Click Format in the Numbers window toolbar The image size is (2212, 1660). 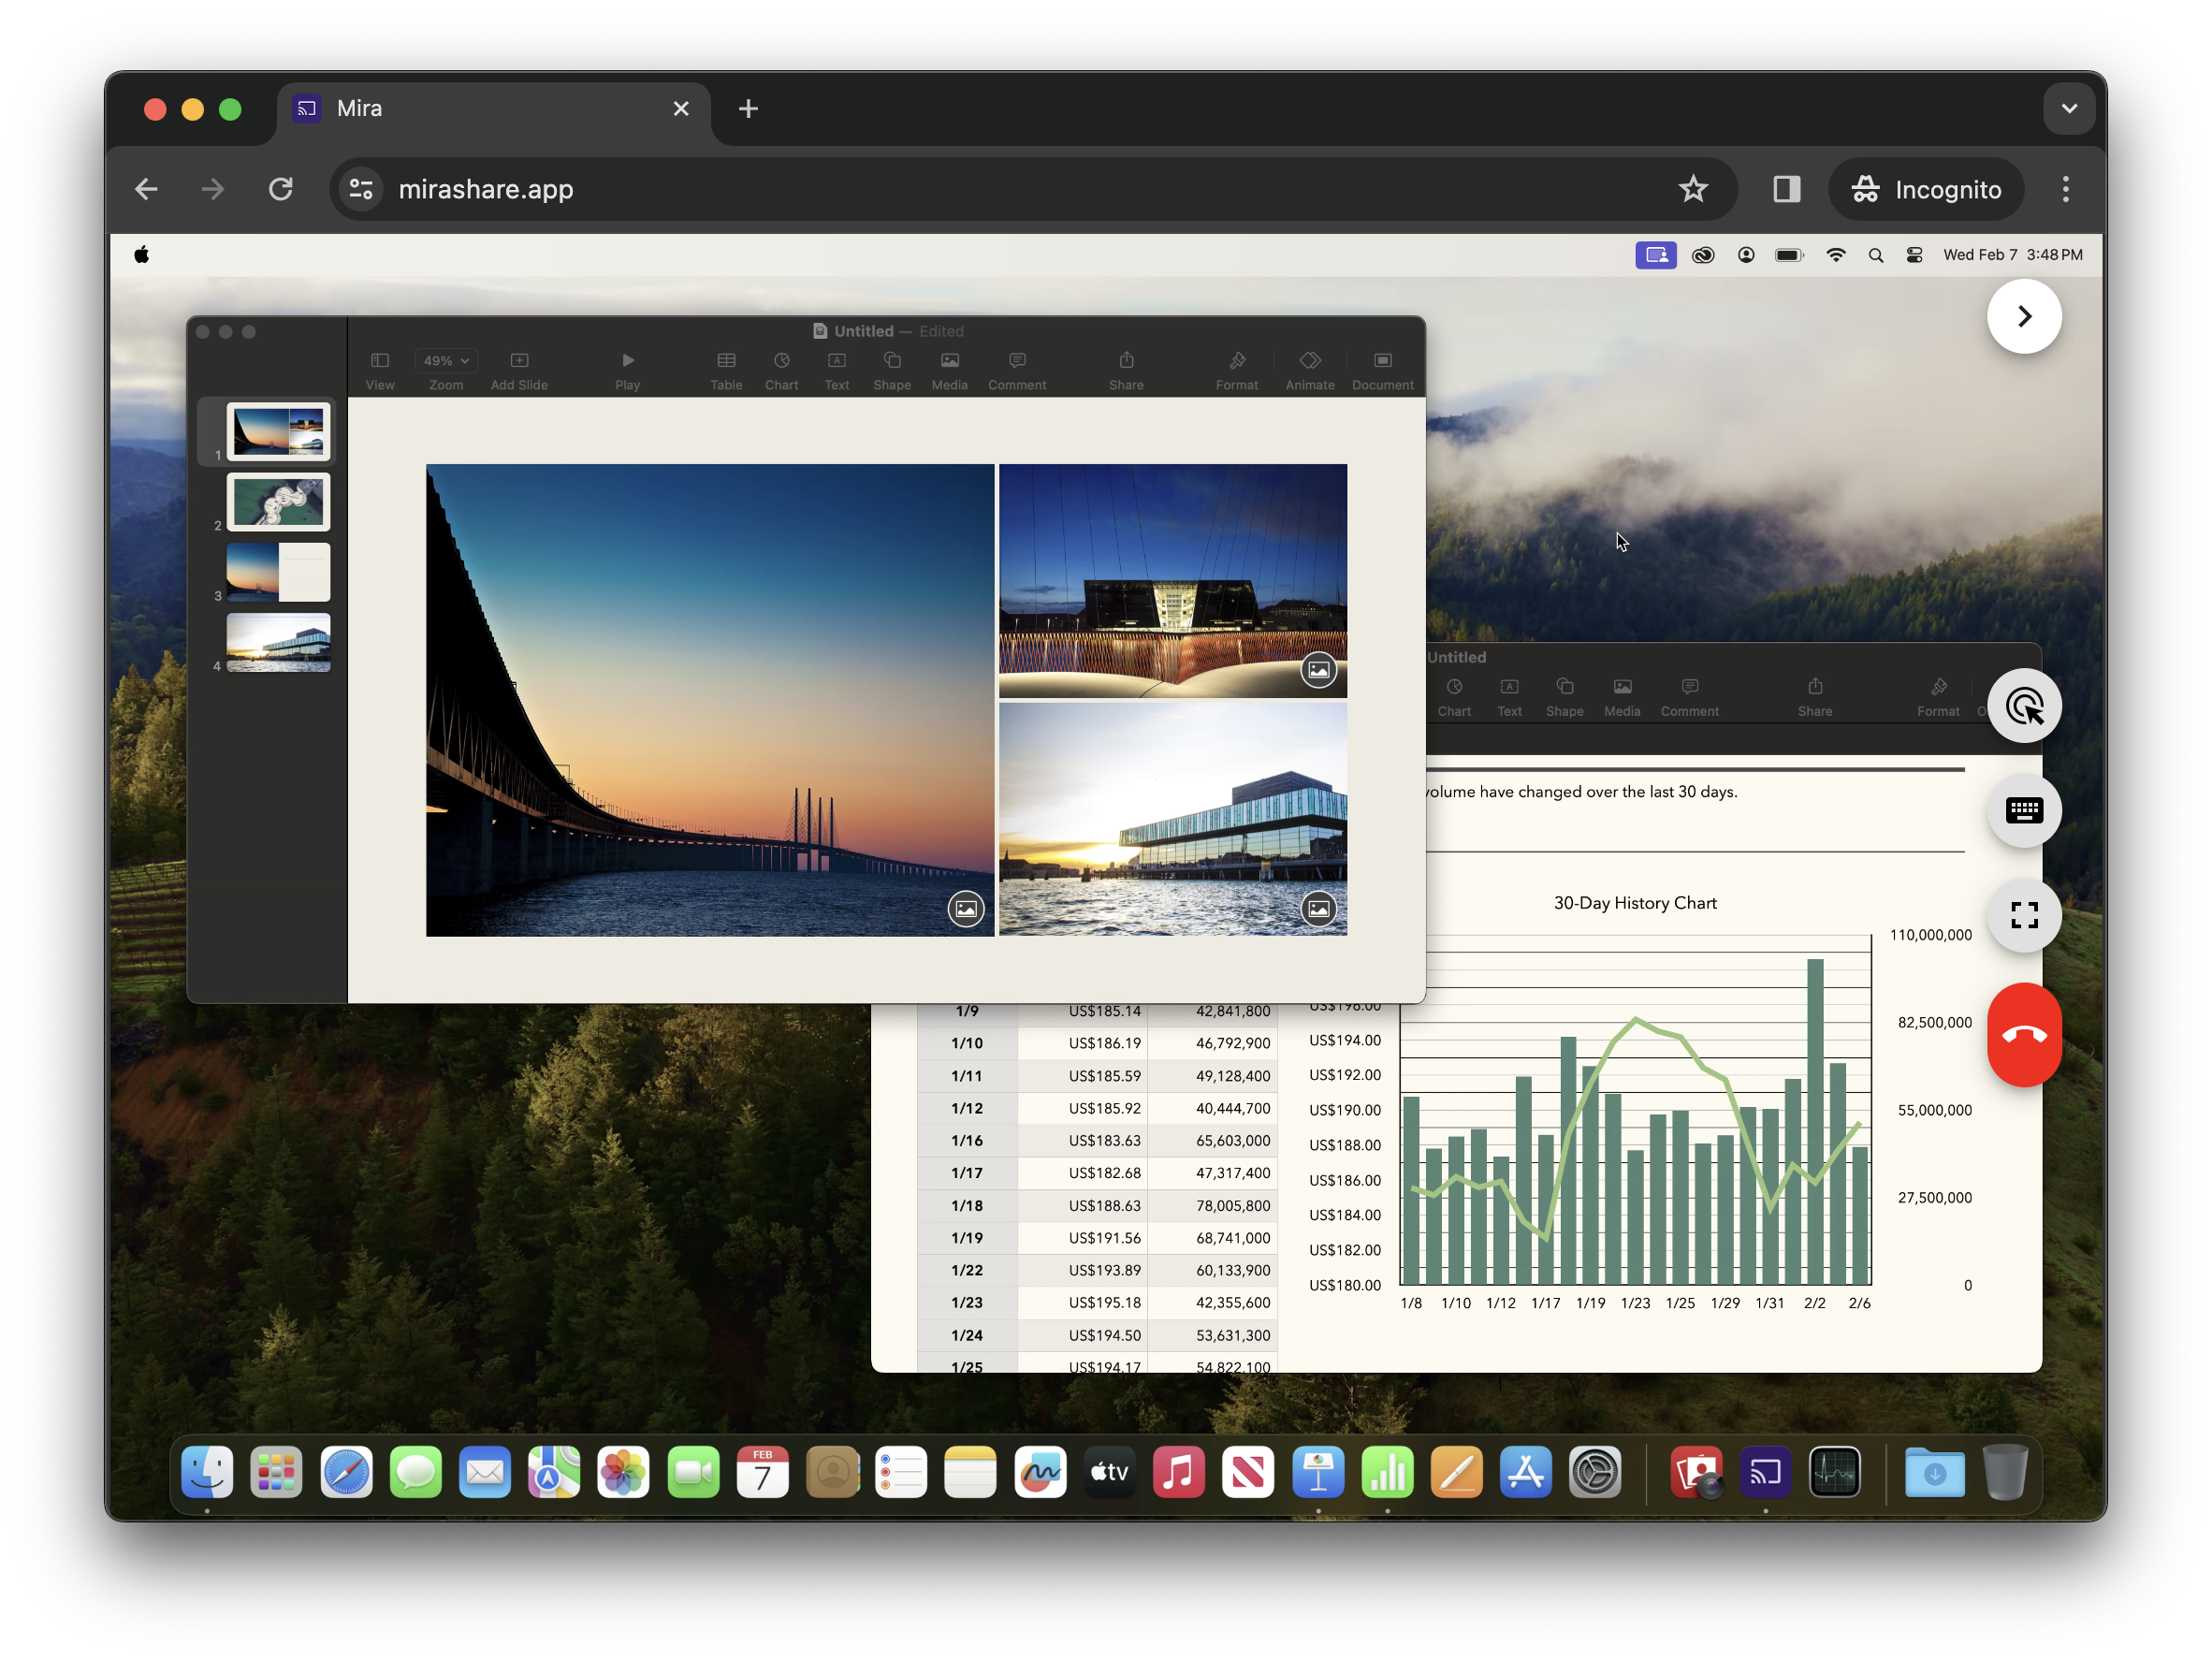[1938, 697]
